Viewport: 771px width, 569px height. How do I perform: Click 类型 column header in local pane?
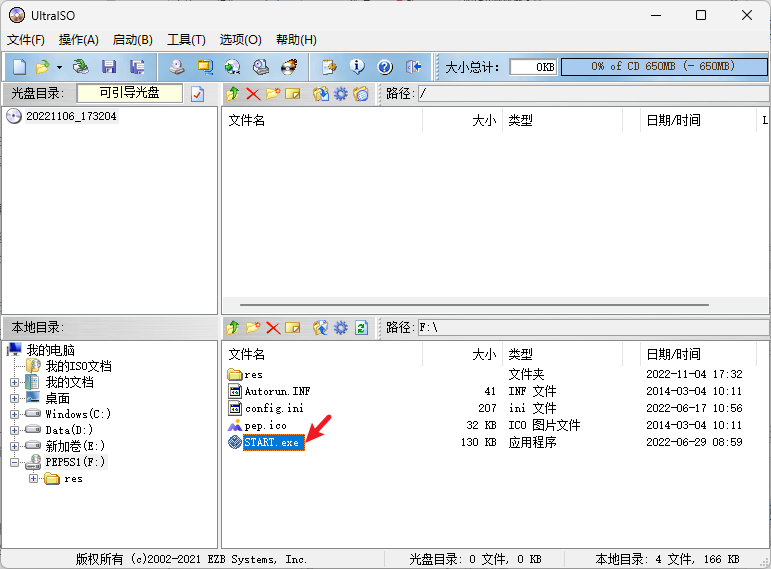(x=563, y=355)
